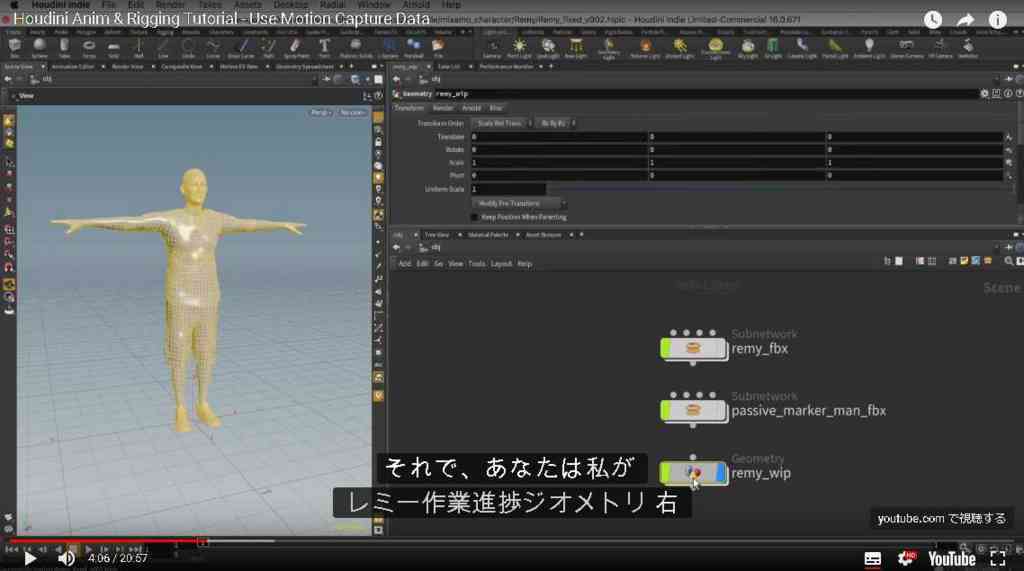This screenshot has height=571, width=1024.
Task: Add a Volume Light from the shelf
Action: [645, 47]
